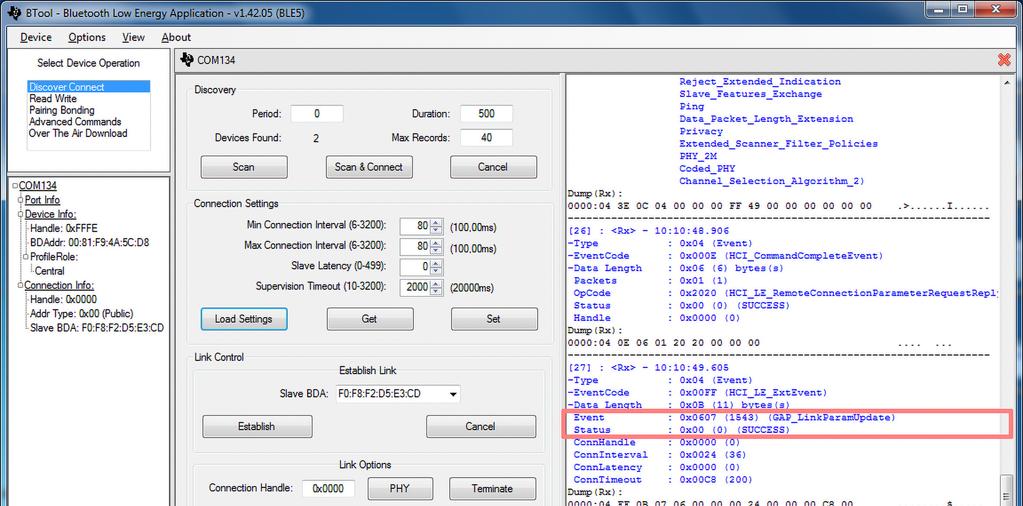Image resolution: width=1023 pixels, height=506 pixels.
Task: Increase Max Connection Interval with up arrow
Action: pyautogui.click(x=436, y=243)
